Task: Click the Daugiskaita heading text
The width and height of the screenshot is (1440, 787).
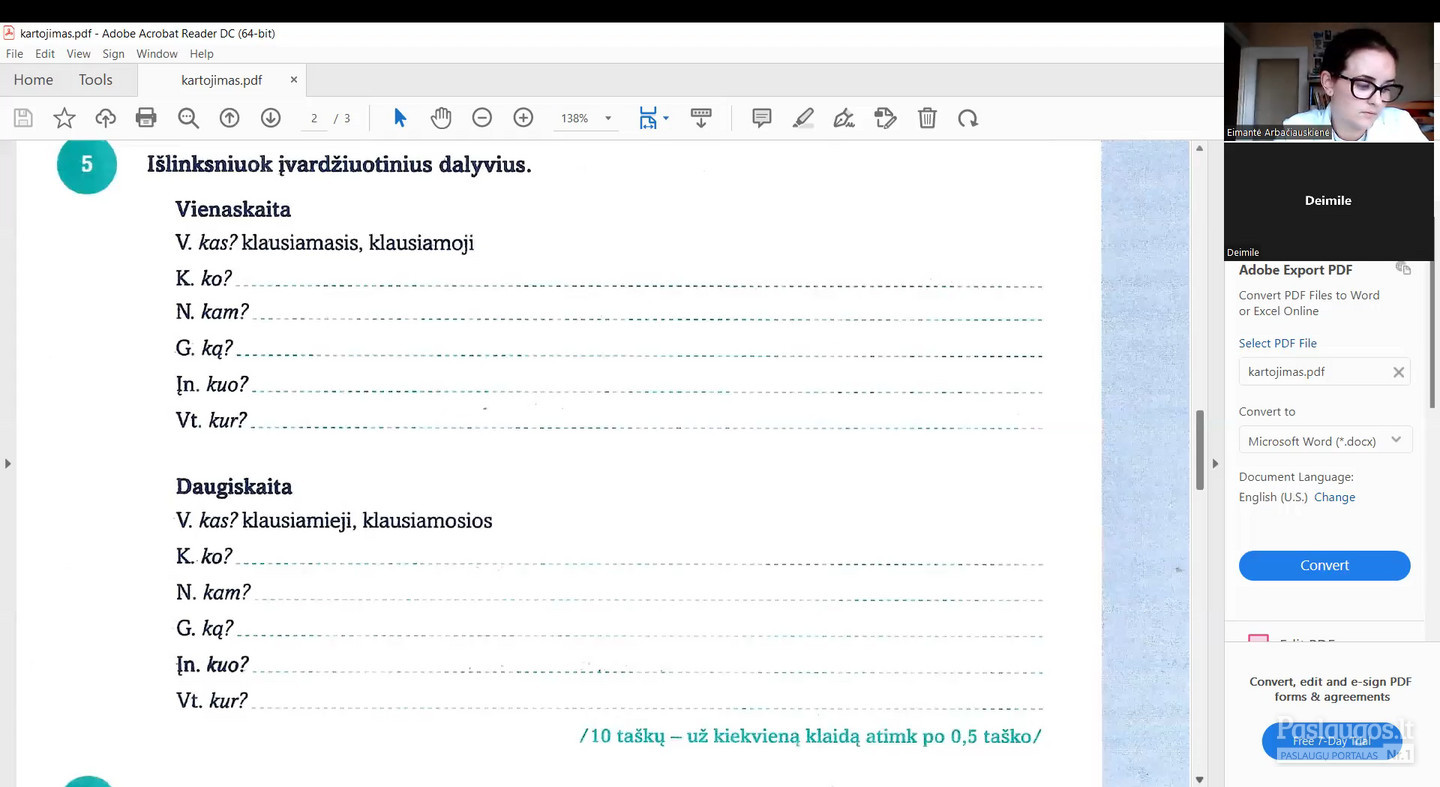Action: (234, 487)
